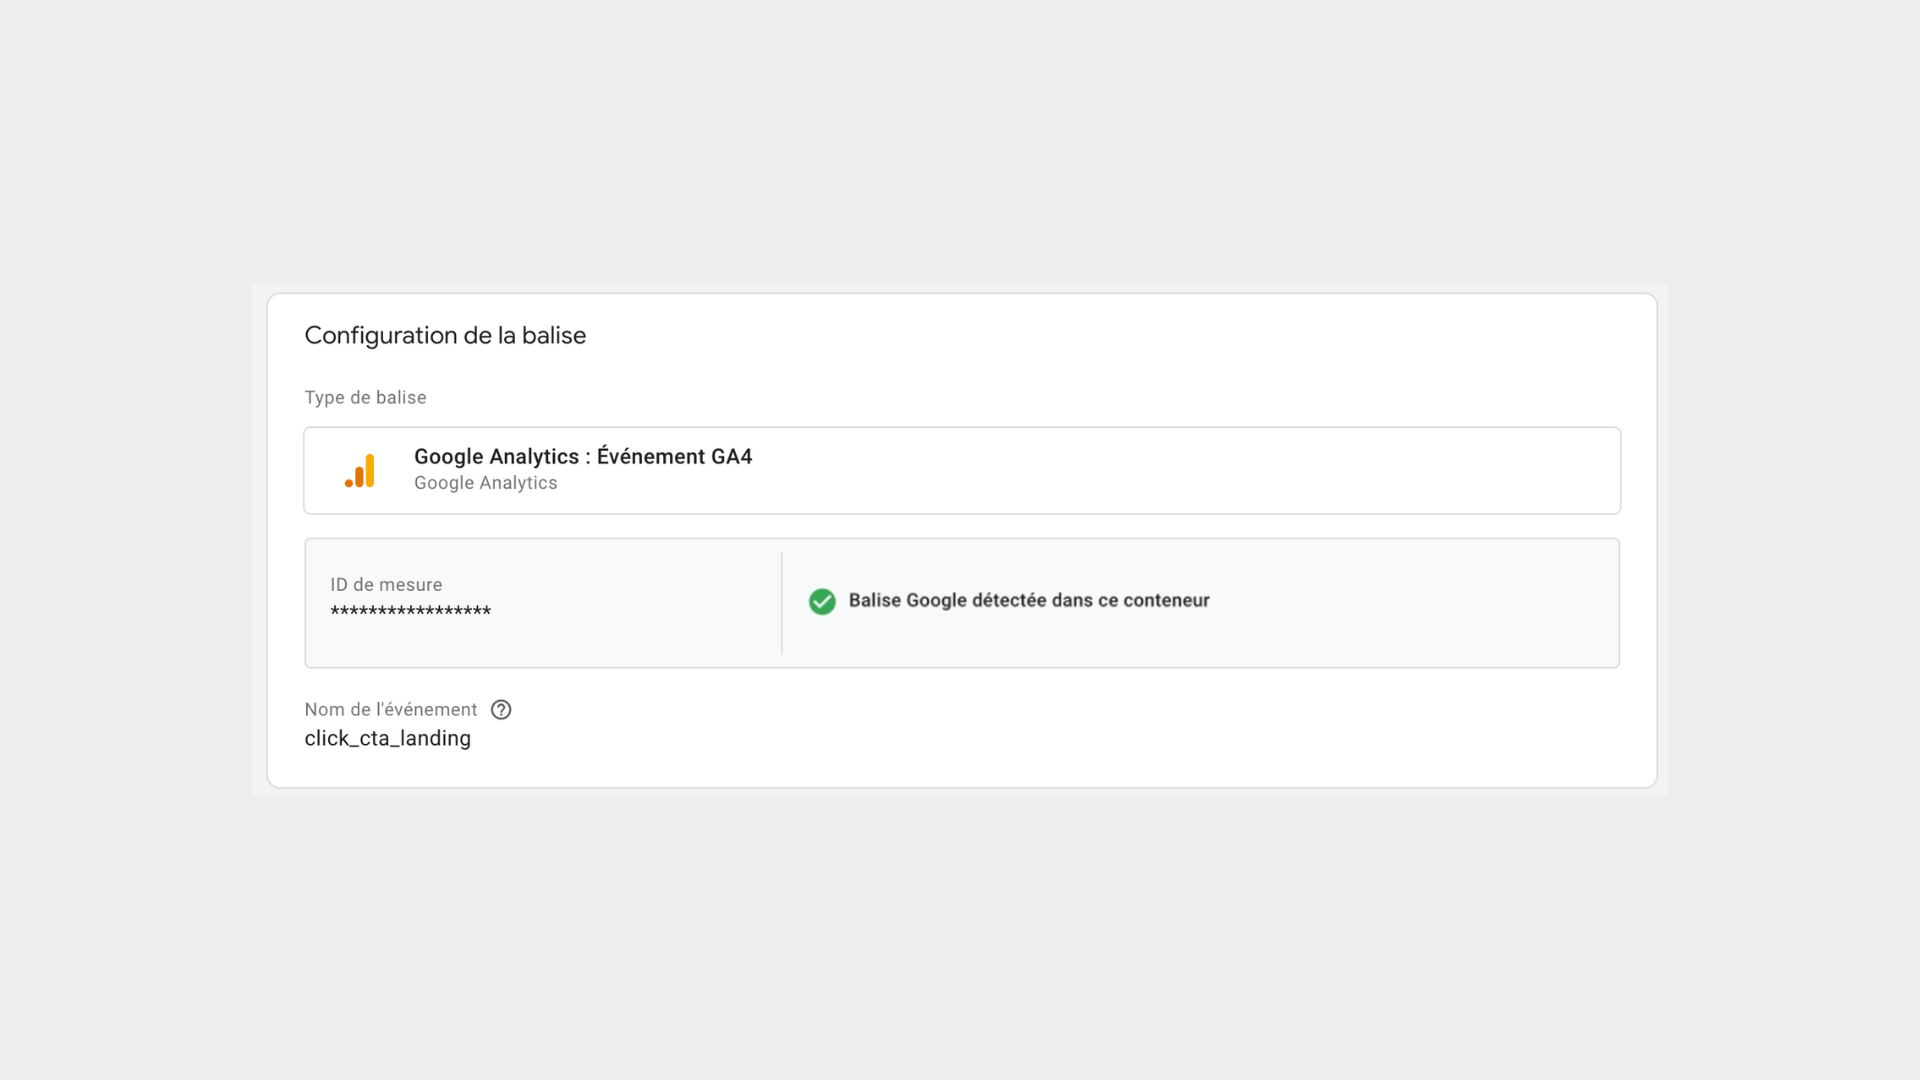Click the Nom de l'événement label
This screenshot has width=1920, height=1080.
pyautogui.click(x=391, y=710)
